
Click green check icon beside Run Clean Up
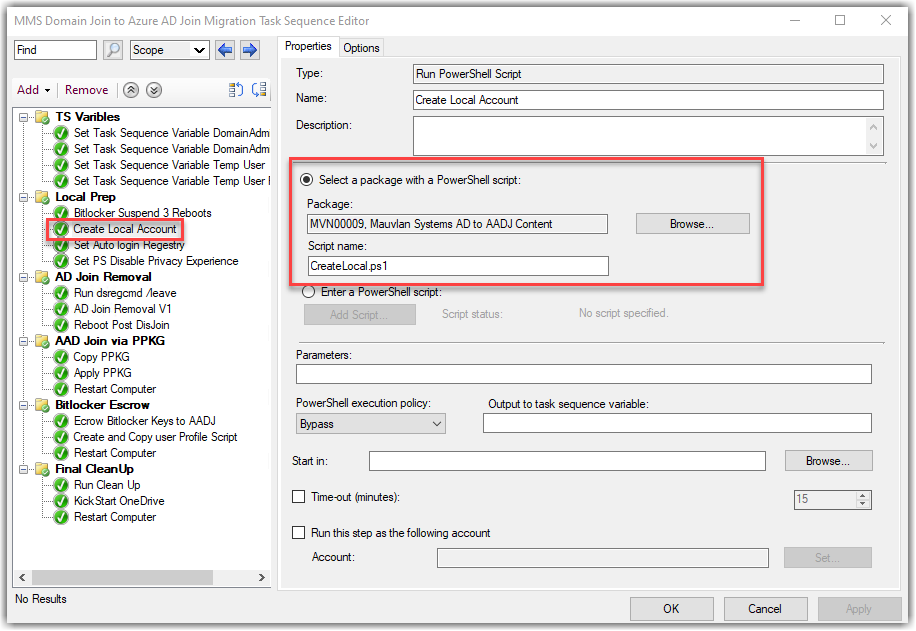(x=61, y=485)
